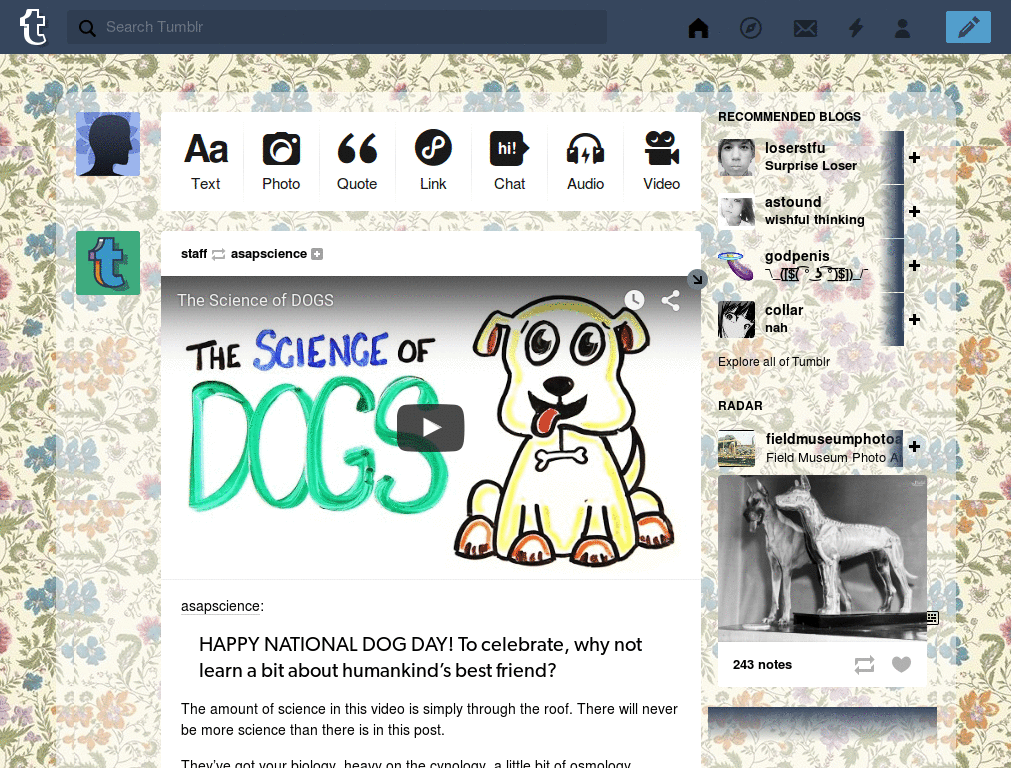
Task: Focus the Search Tumblr field
Action: [336, 27]
